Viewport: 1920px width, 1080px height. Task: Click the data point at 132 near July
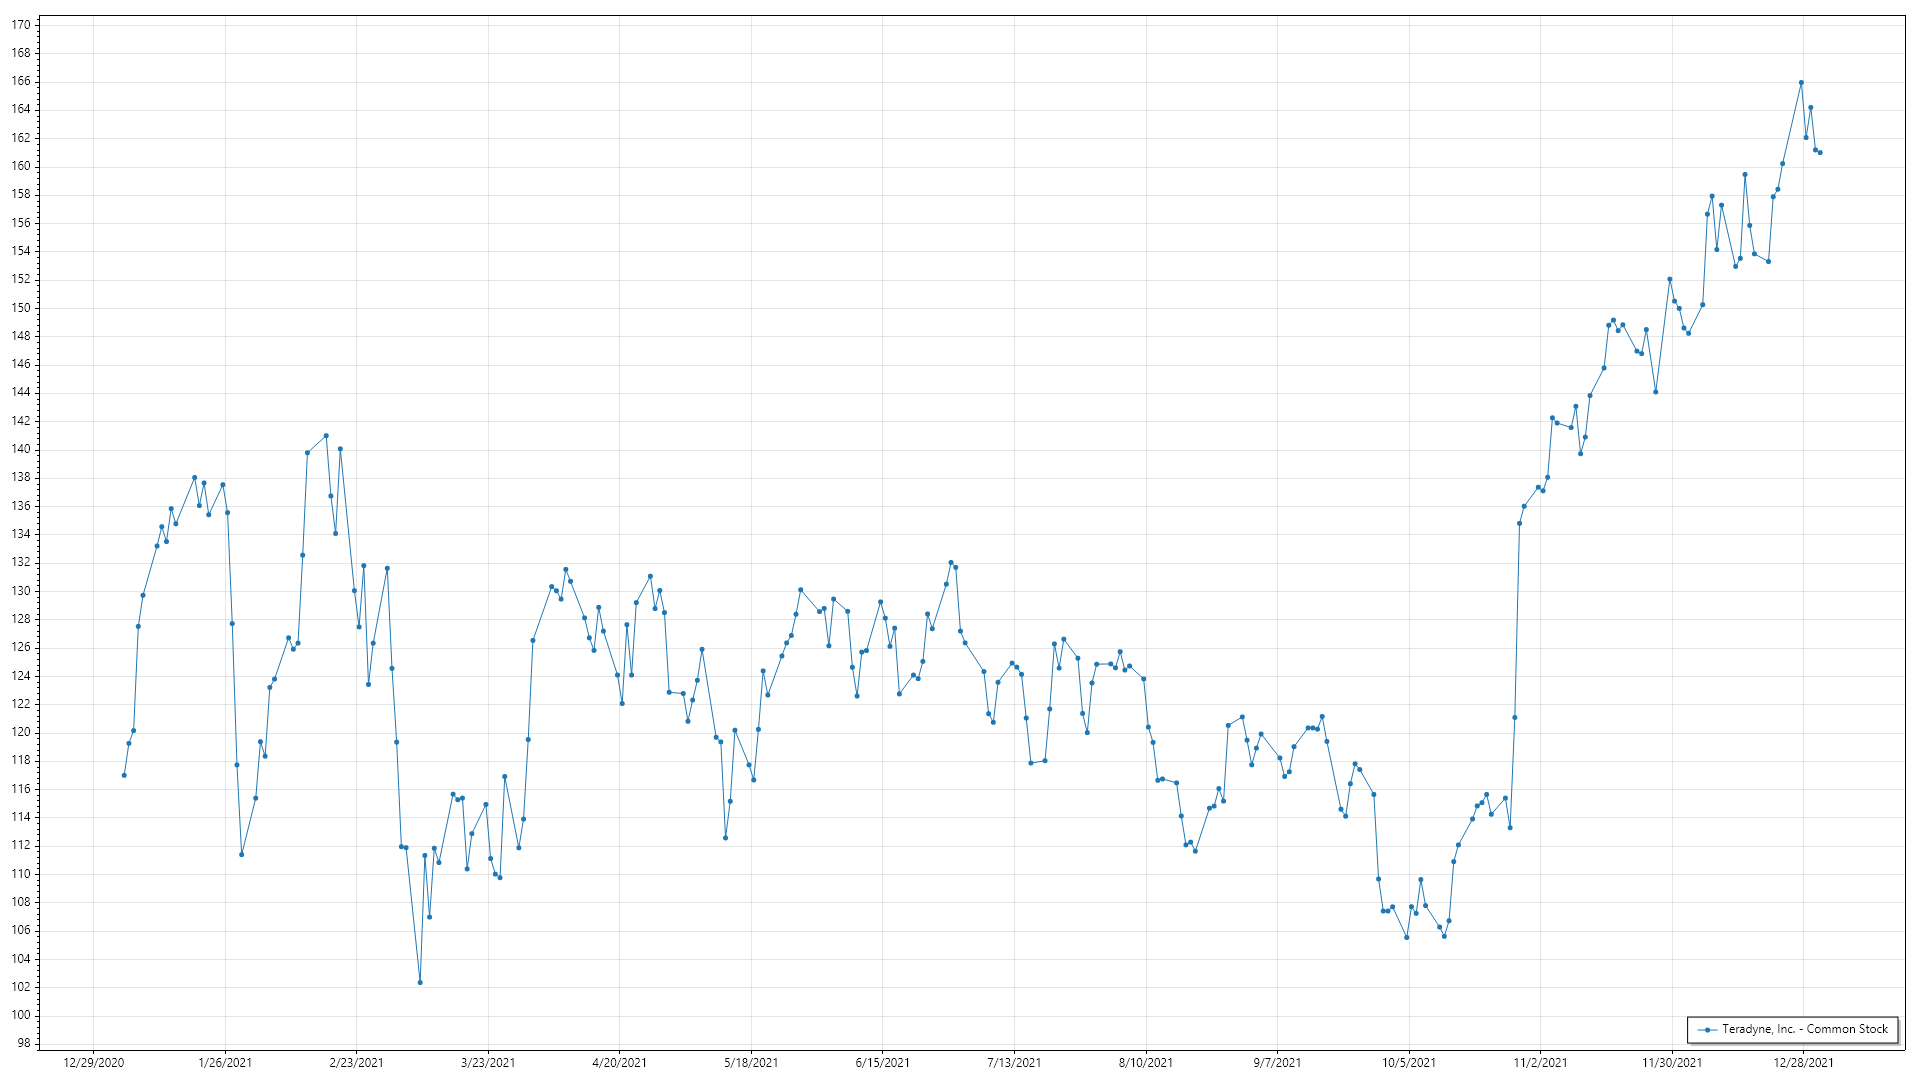(950, 562)
